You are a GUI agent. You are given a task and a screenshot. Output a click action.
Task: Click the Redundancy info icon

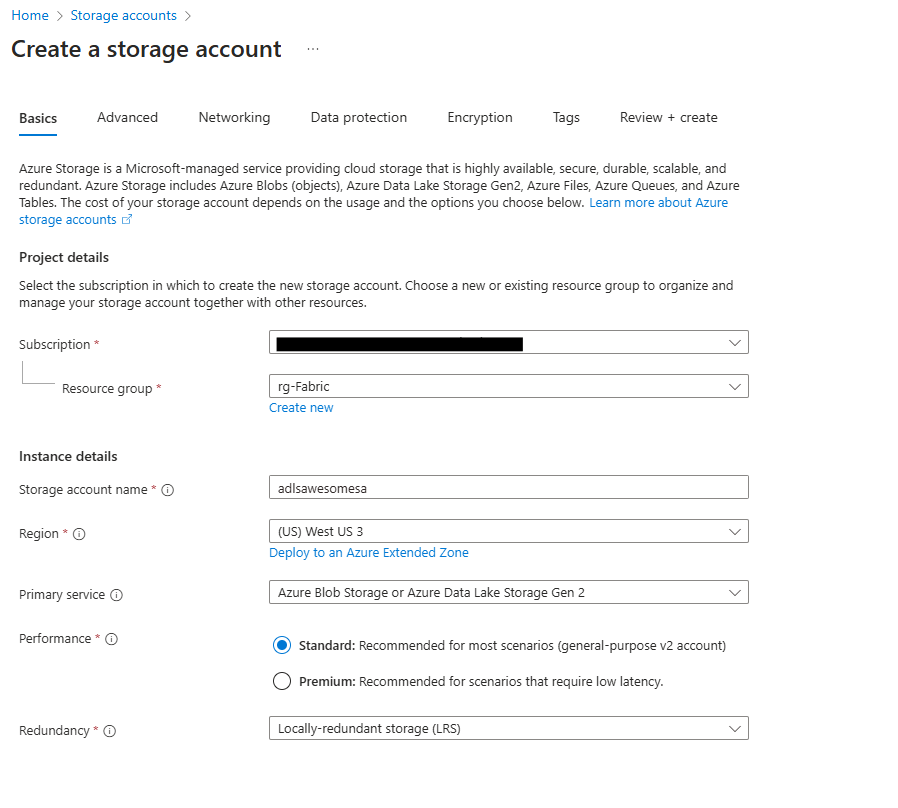109,731
